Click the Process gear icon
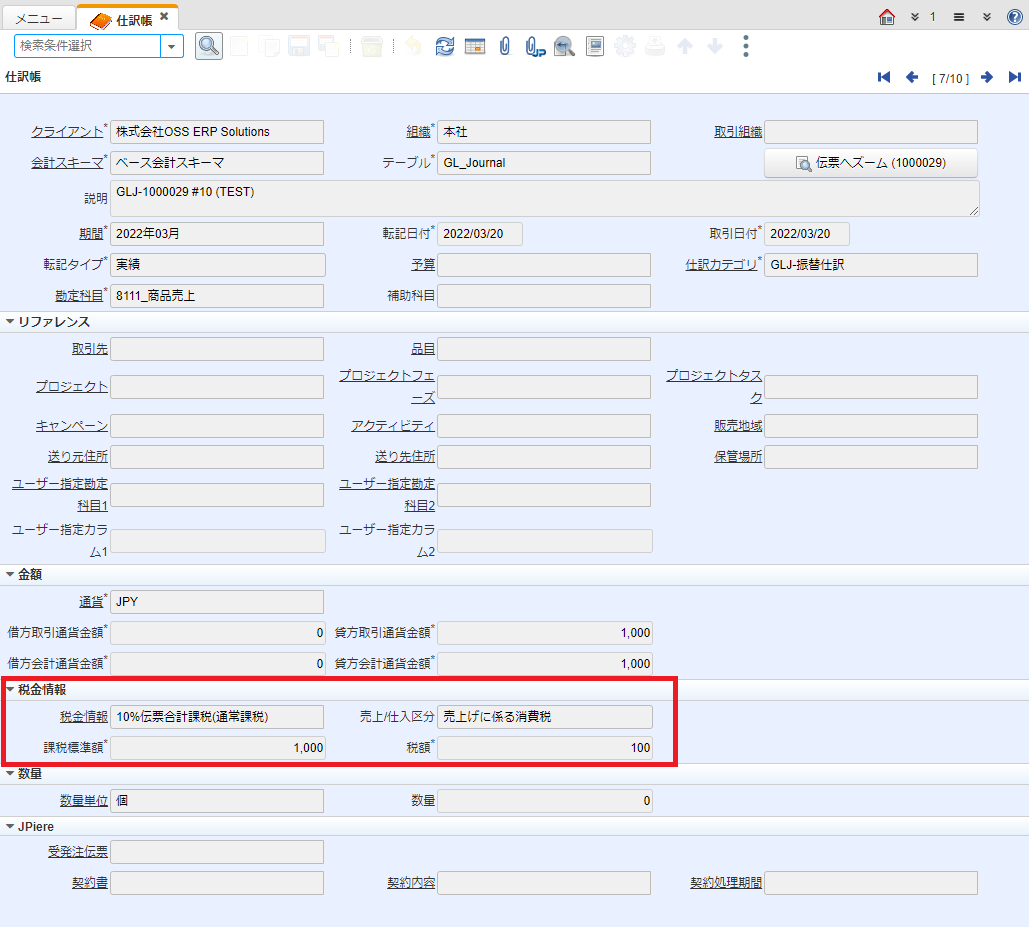This screenshot has width=1029, height=927. coord(625,46)
